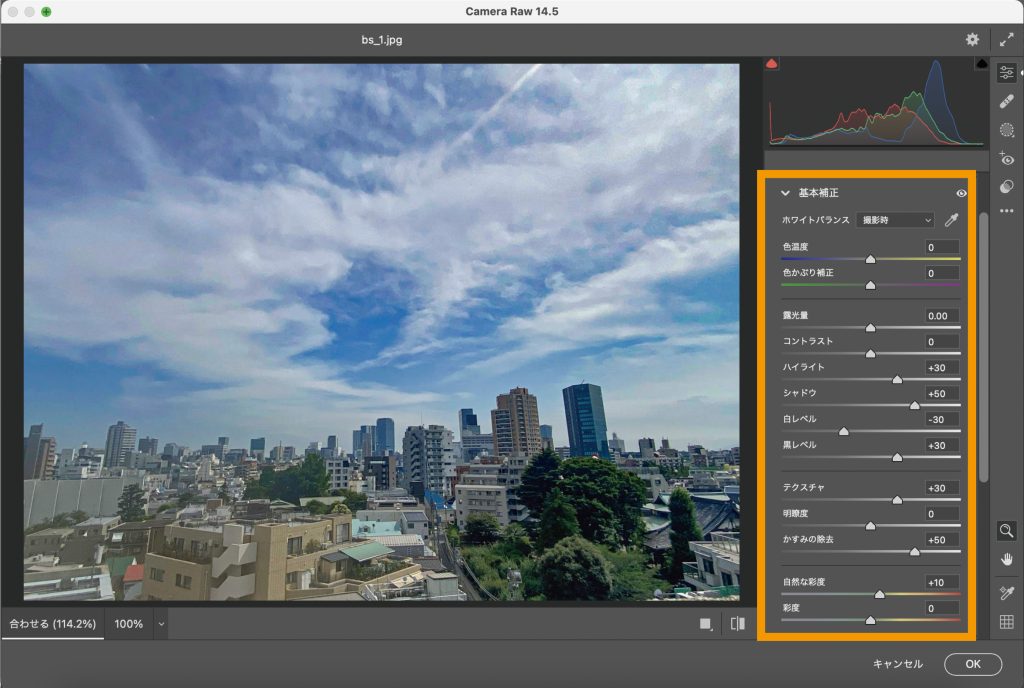Activate the Zoom magnifier tool

(1006, 530)
